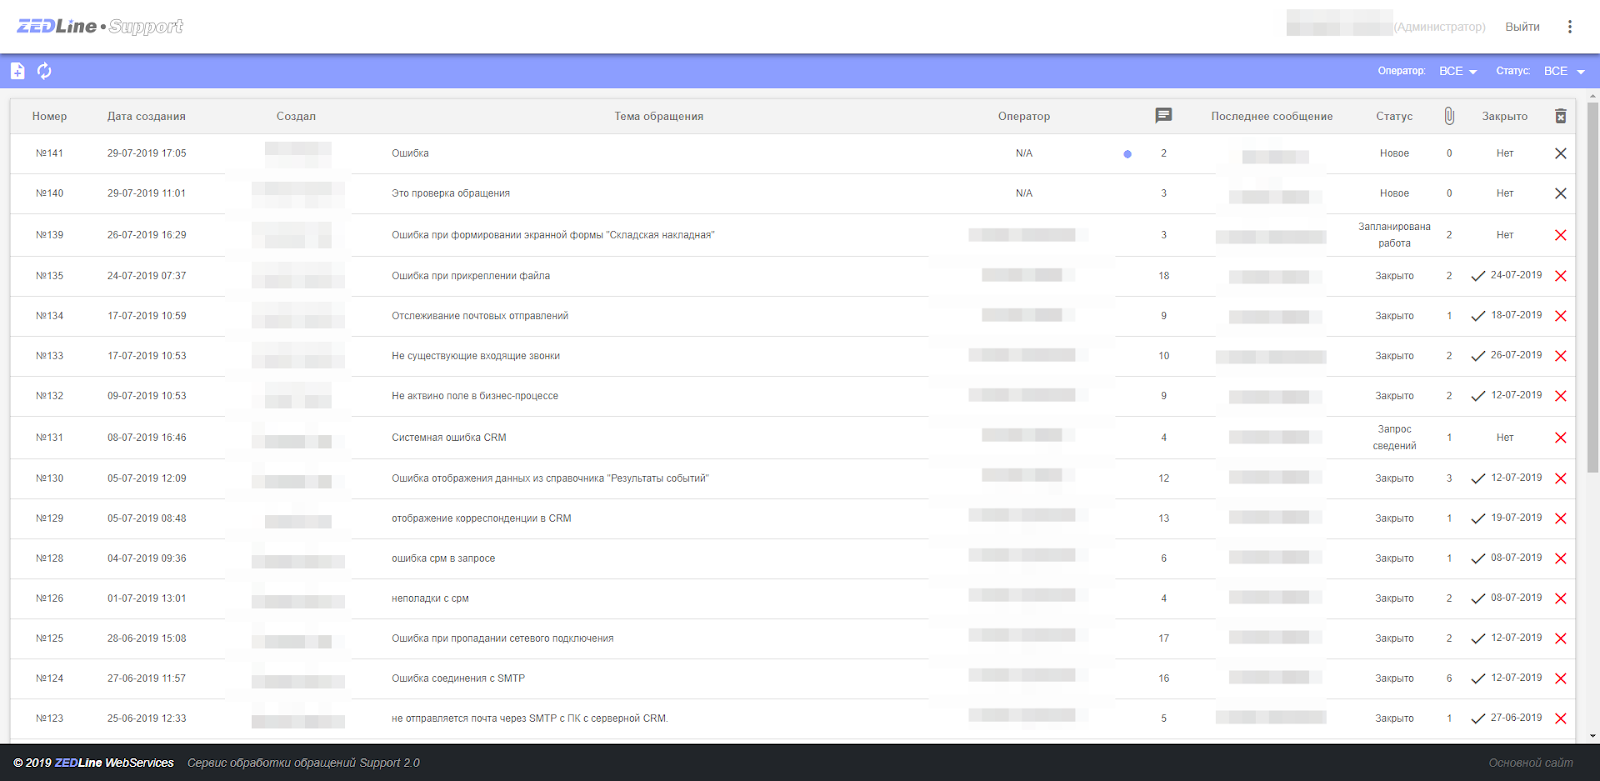The height and width of the screenshot is (781, 1600).
Task: Click the date 29-07-2019 17:05
Action: pos(147,154)
